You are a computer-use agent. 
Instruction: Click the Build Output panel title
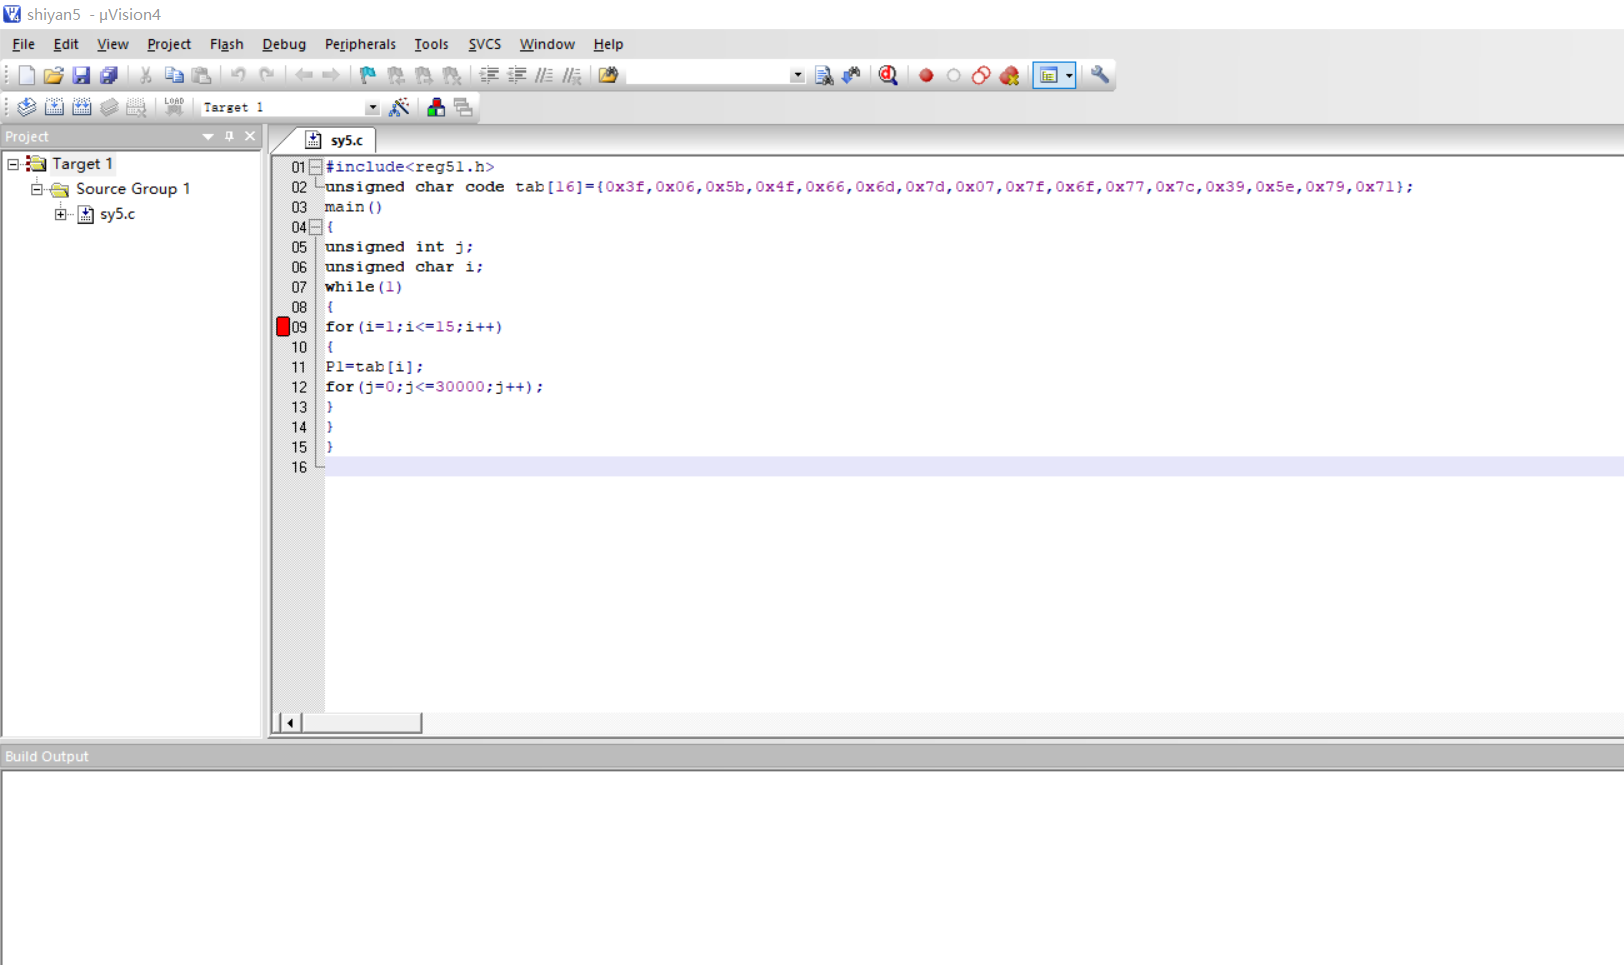[46, 756]
